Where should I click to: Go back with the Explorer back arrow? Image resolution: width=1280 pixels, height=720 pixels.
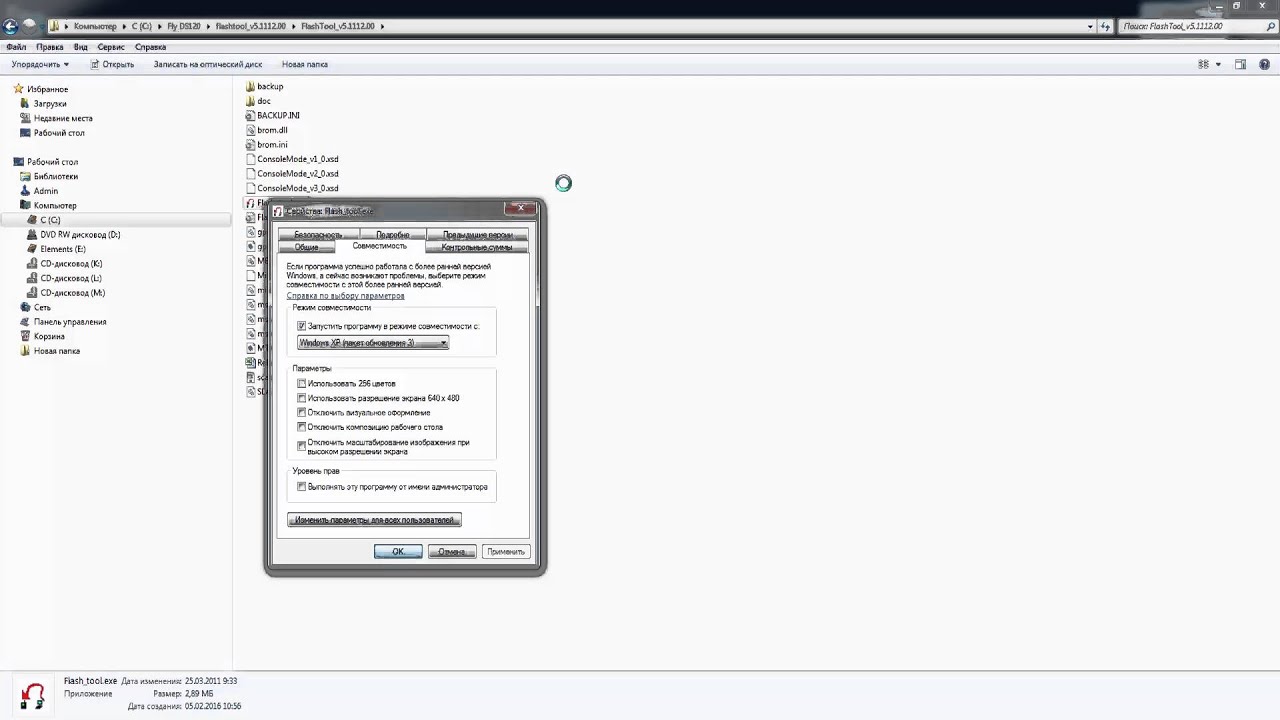(x=10, y=26)
